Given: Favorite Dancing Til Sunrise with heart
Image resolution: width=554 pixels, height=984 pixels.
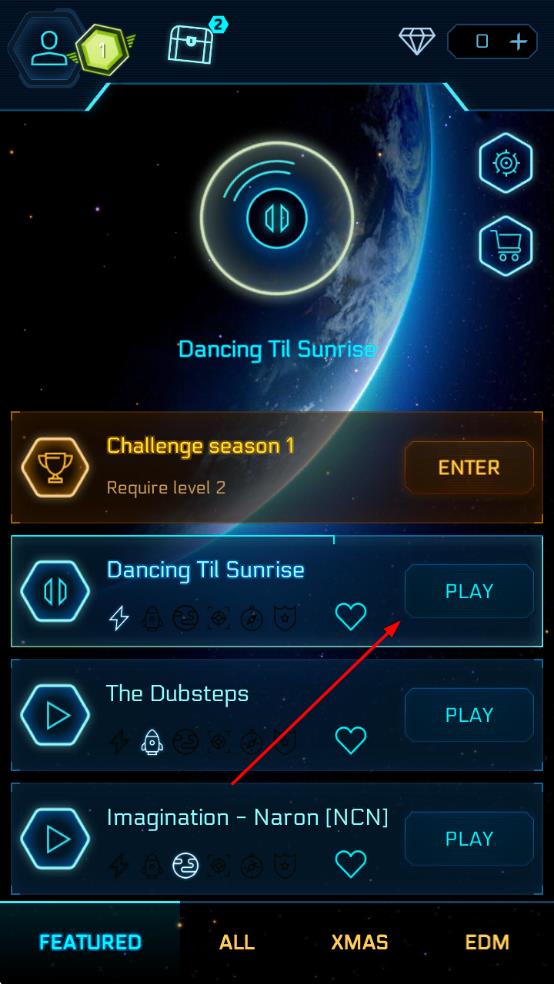Looking at the screenshot, I should point(351,616).
